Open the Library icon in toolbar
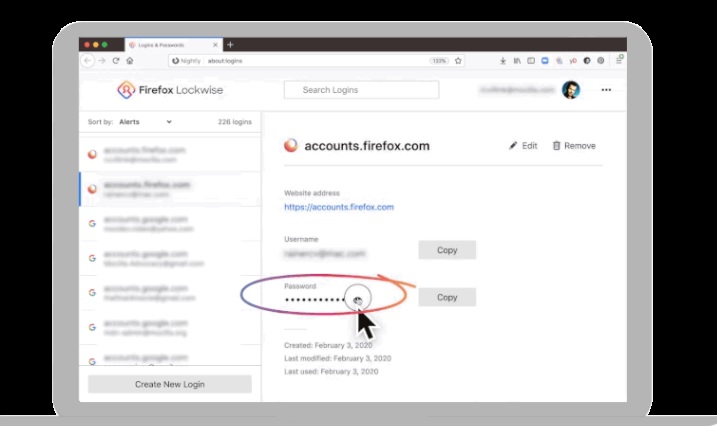717x426 pixels. tap(517, 60)
